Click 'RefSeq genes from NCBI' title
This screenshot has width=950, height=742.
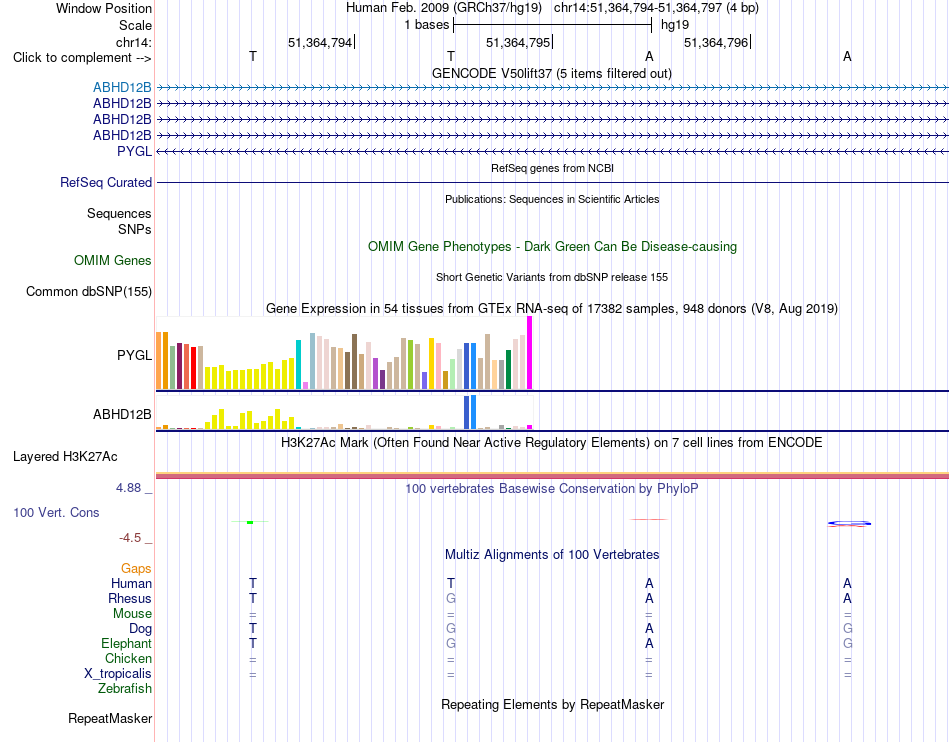(552, 168)
